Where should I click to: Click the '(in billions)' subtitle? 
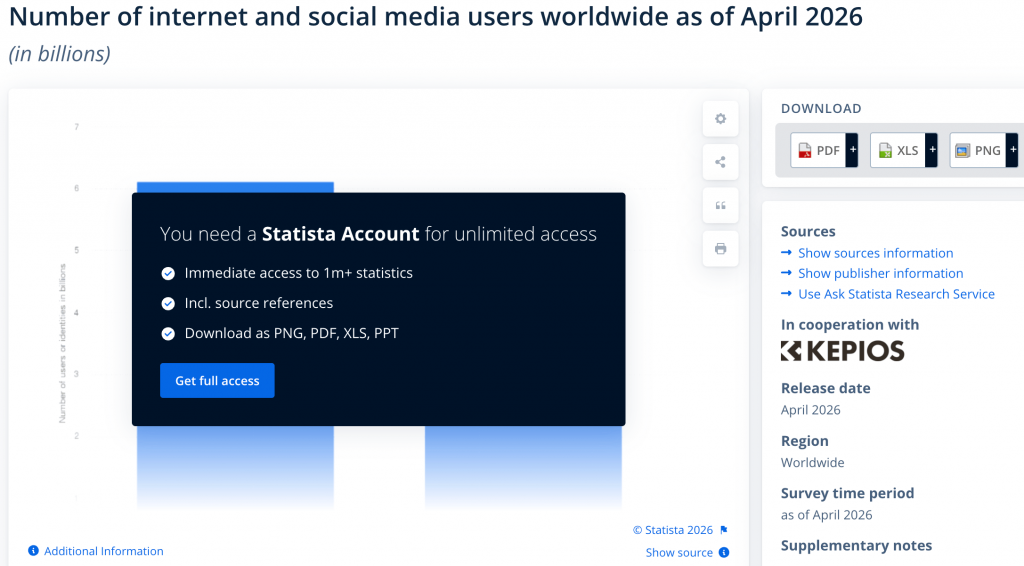(x=59, y=54)
